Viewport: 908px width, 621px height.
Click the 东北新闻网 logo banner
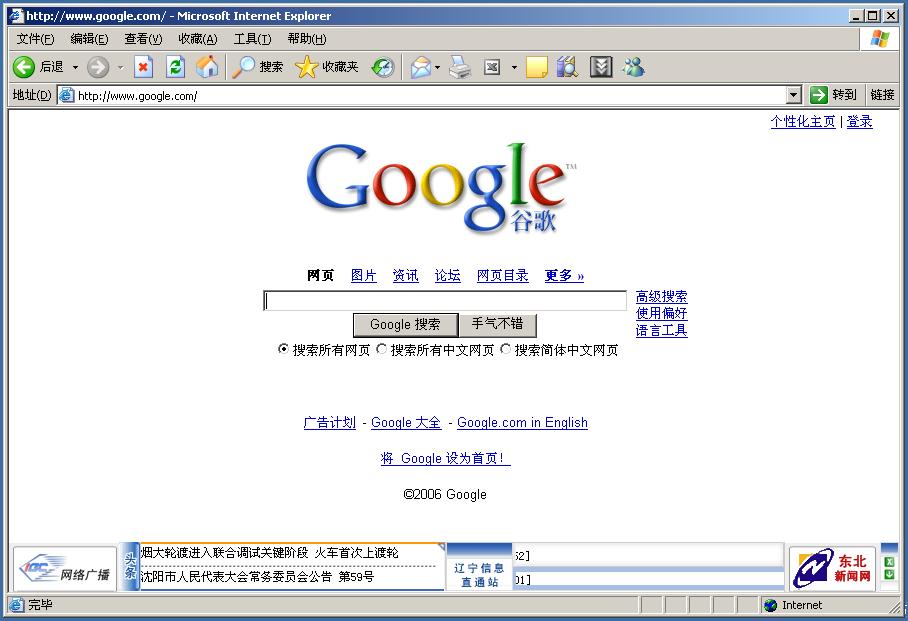click(832, 569)
